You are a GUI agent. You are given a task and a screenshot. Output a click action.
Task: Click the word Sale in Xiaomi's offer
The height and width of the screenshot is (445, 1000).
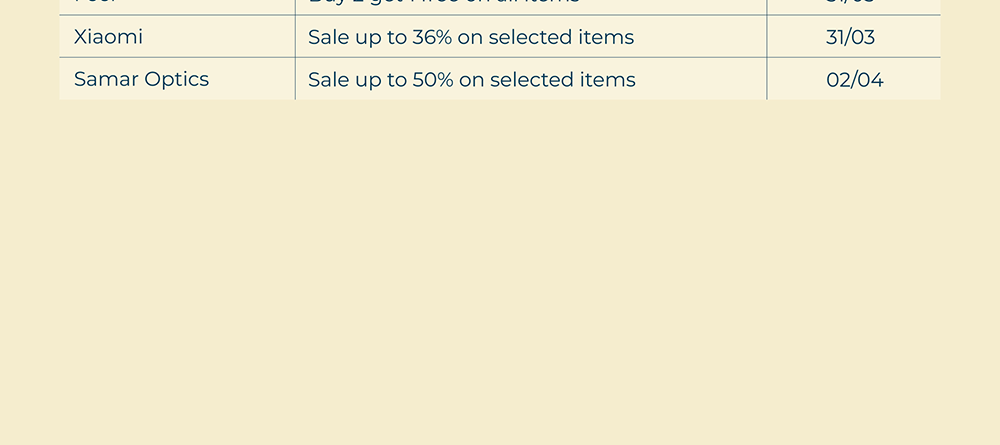click(327, 38)
